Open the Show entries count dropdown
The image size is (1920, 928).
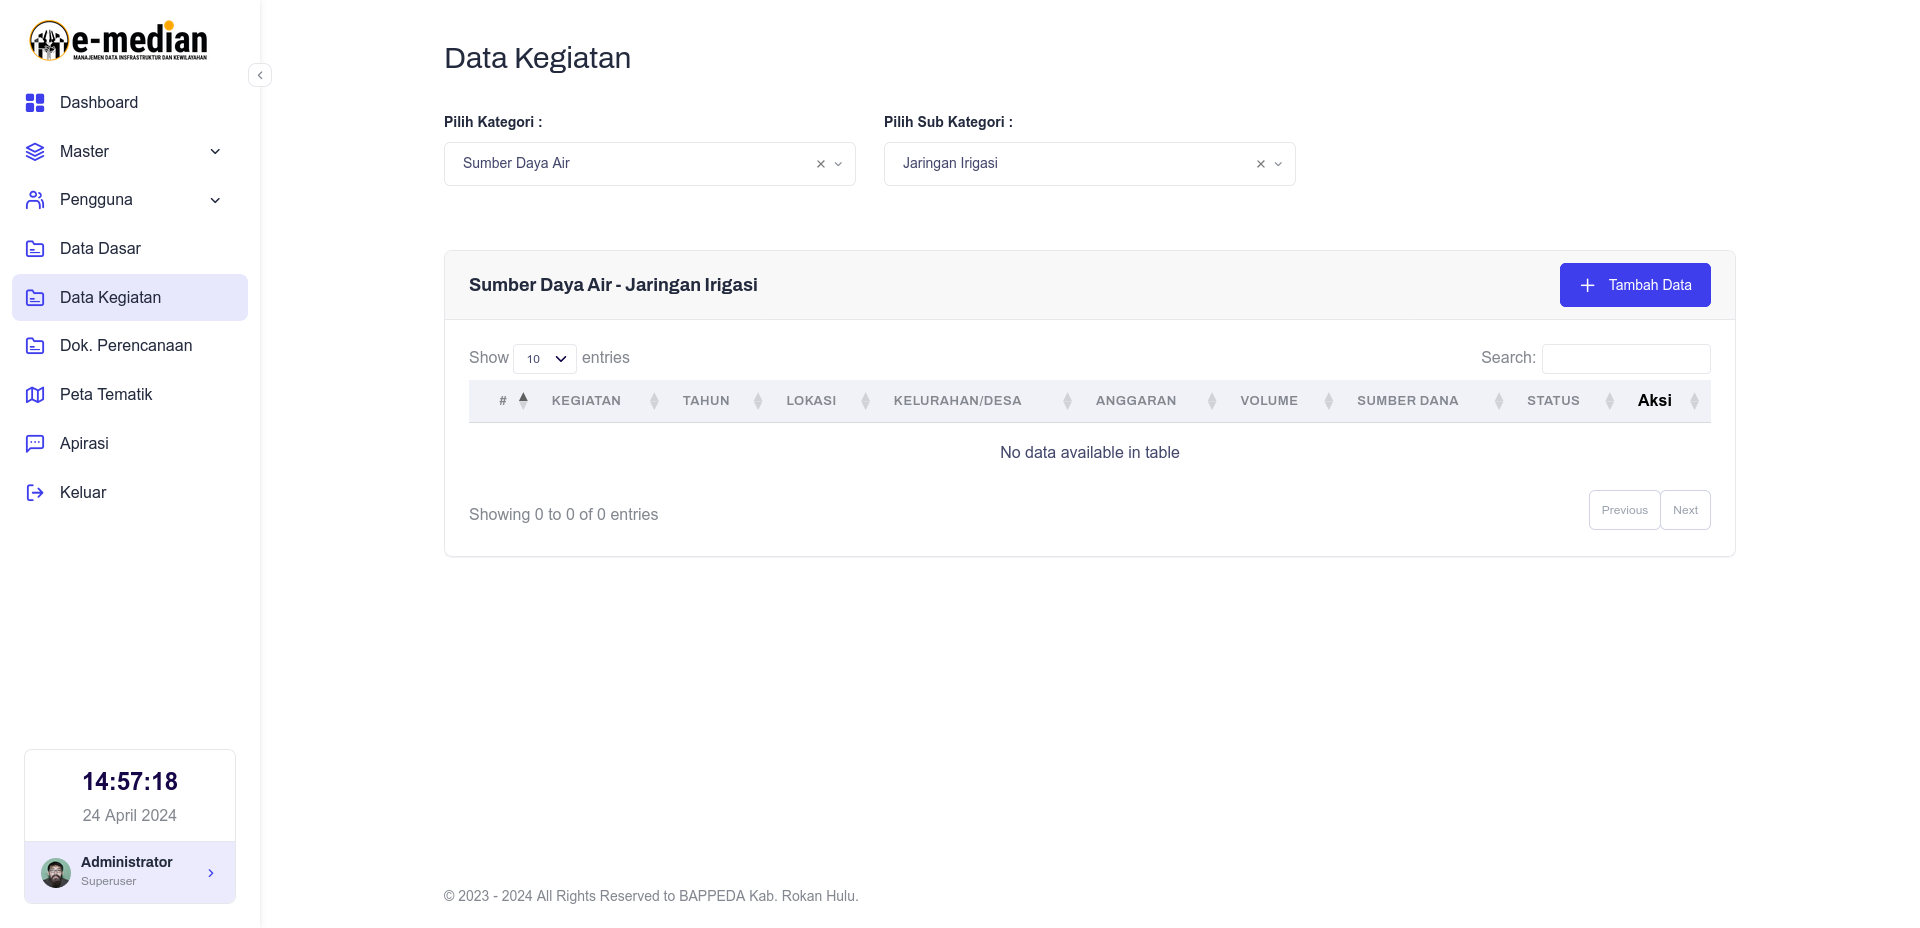point(545,359)
